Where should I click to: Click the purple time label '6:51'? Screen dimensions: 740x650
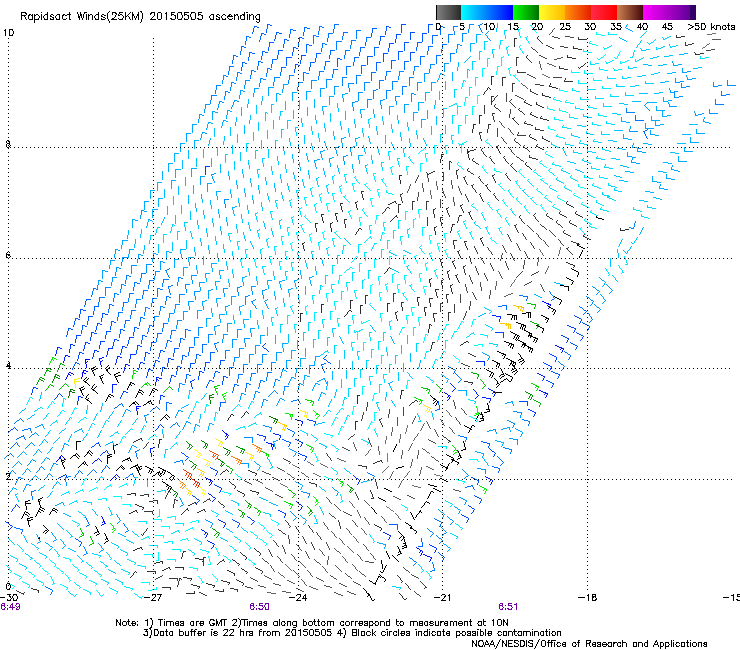click(508, 607)
